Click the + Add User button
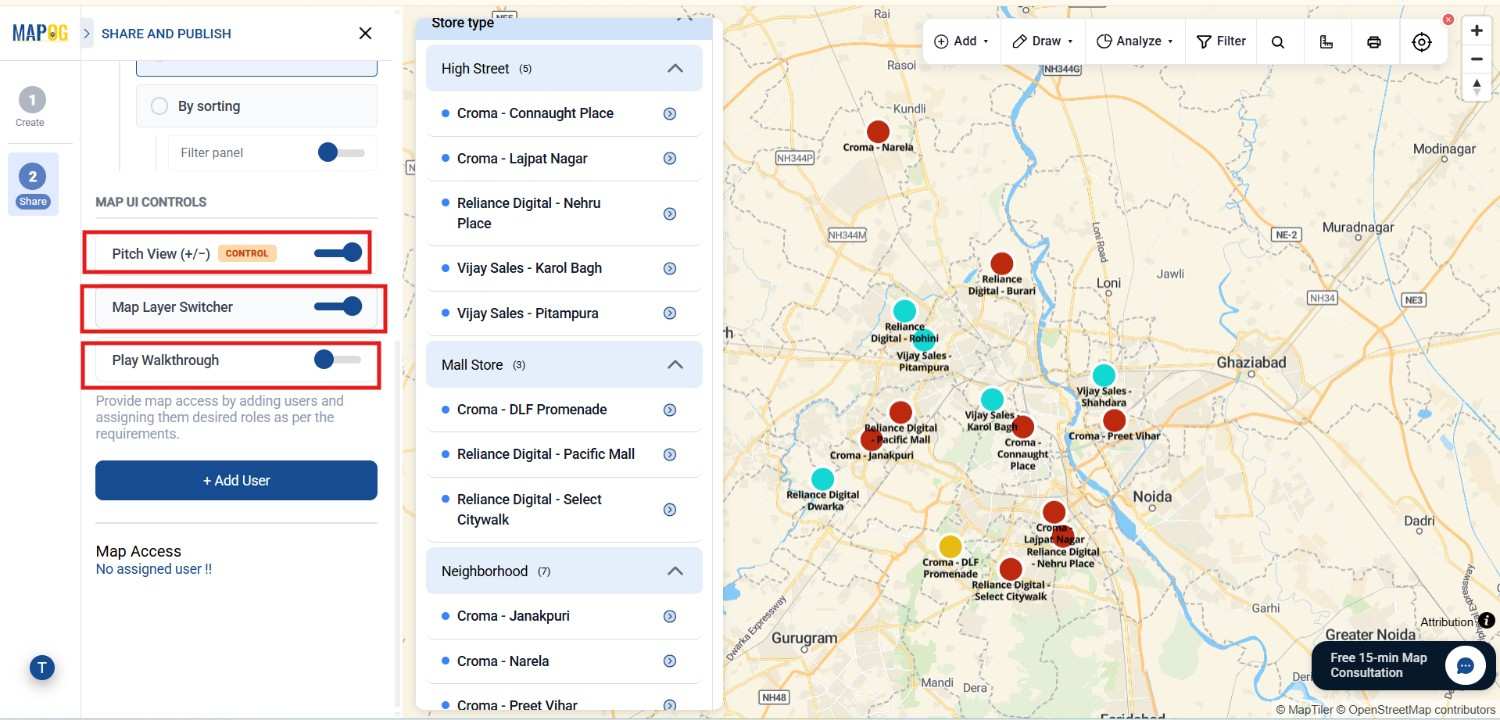This screenshot has height=720, width=1500. tap(236, 480)
